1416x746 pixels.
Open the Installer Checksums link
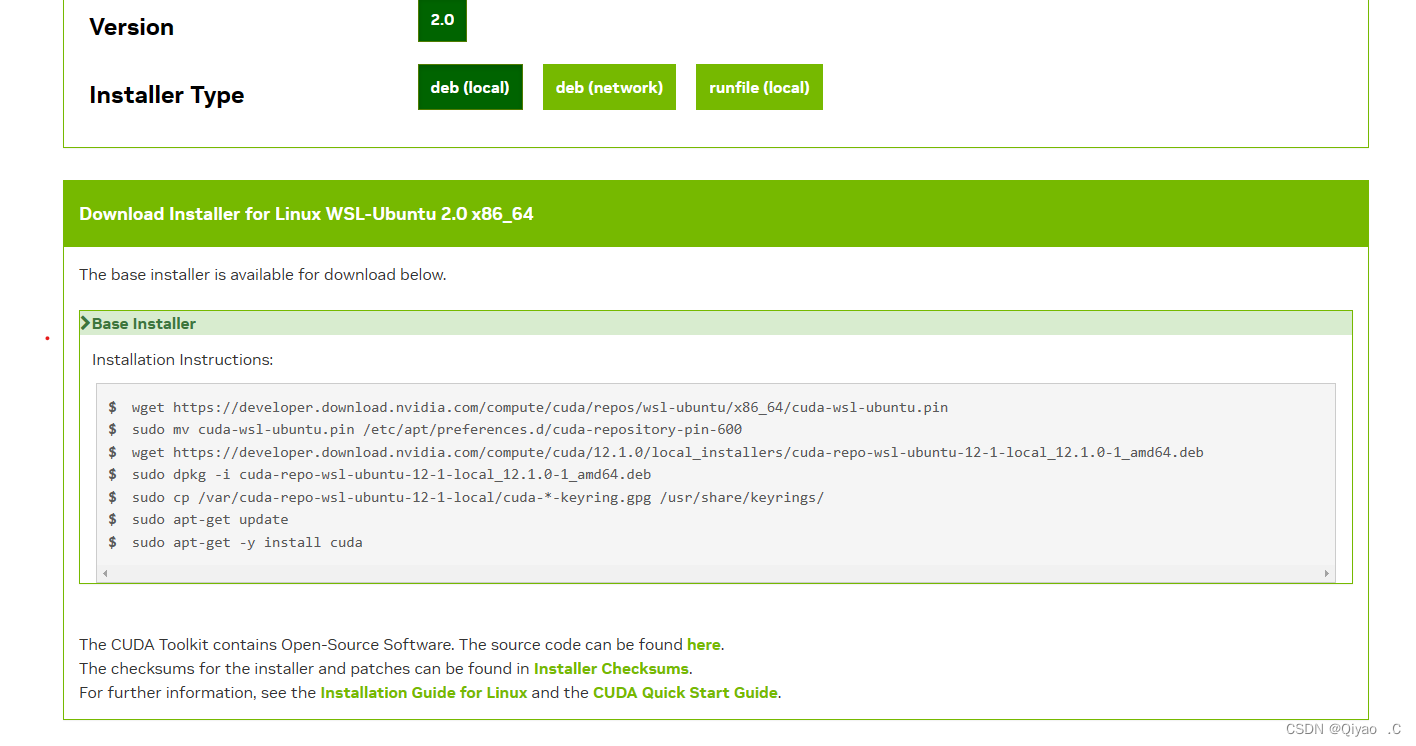[611, 669]
